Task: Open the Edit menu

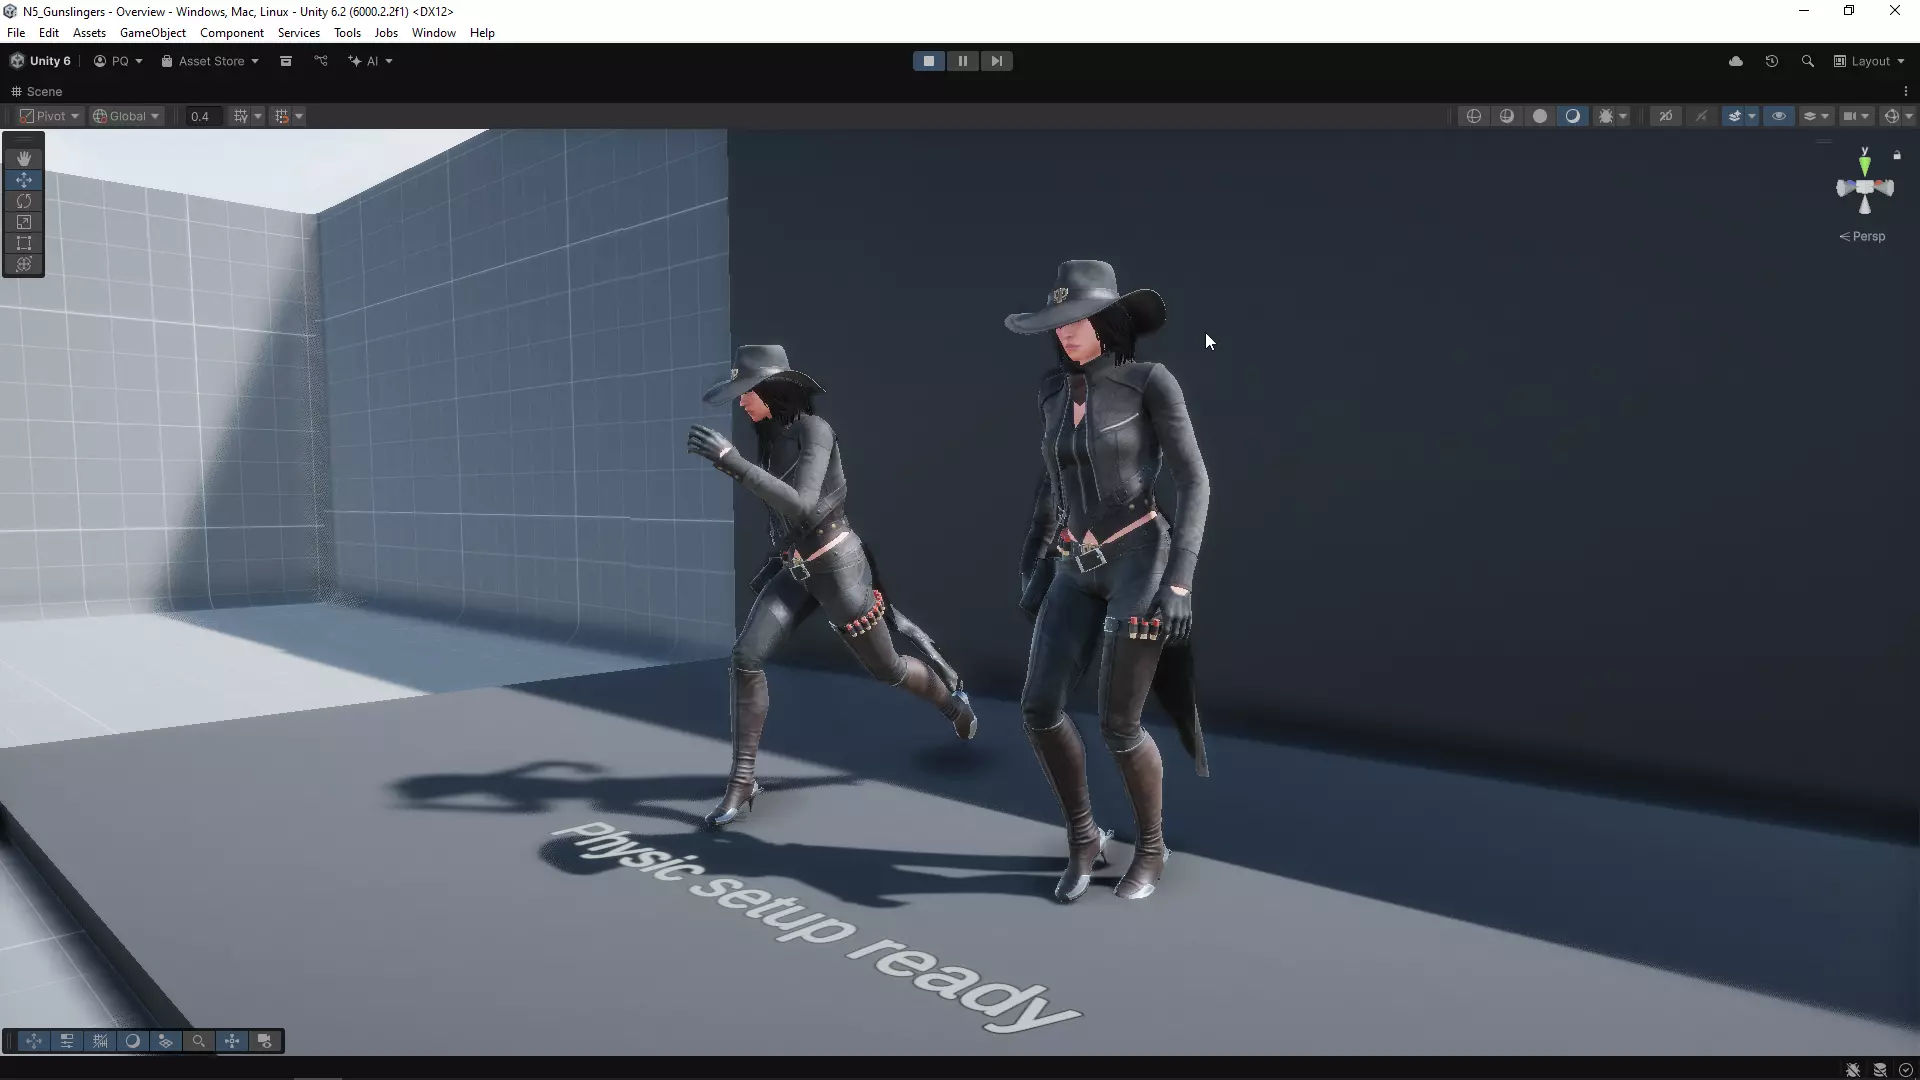Action: [x=49, y=33]
